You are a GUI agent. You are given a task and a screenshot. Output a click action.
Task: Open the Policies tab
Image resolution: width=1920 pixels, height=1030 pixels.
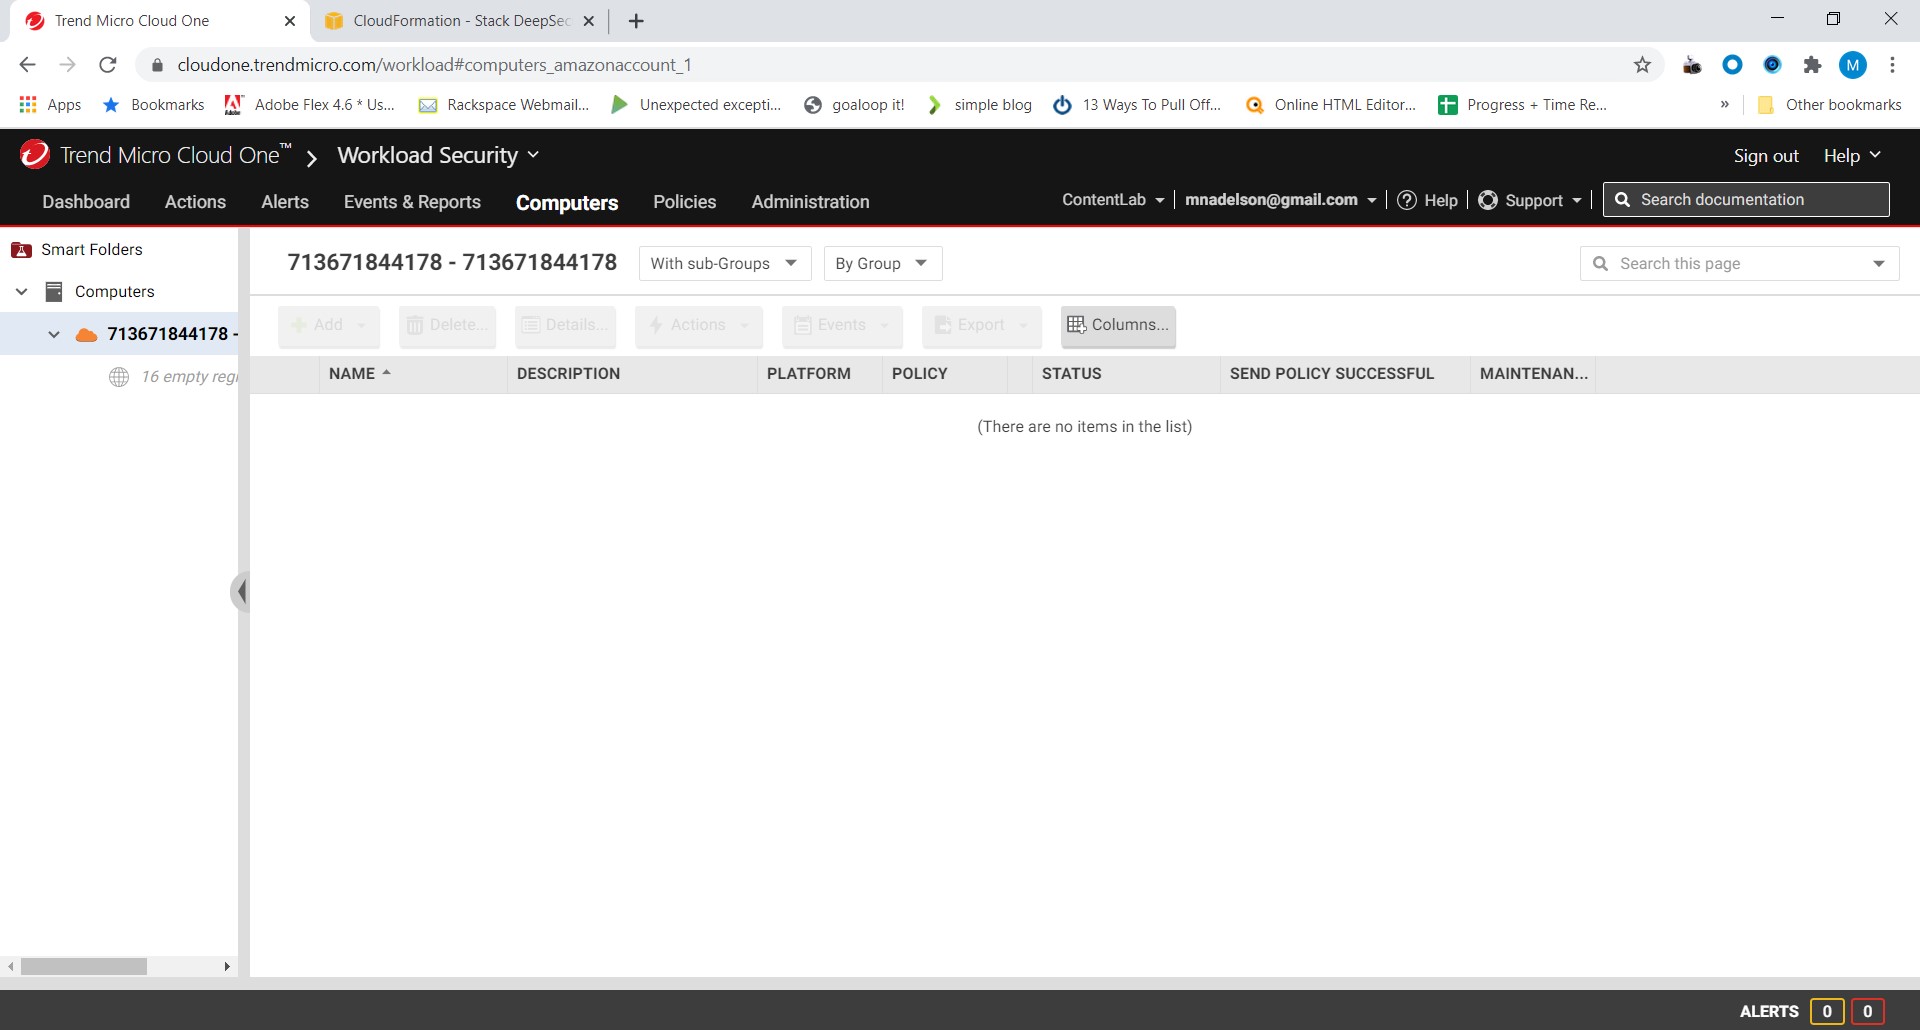tap(685, 202)
